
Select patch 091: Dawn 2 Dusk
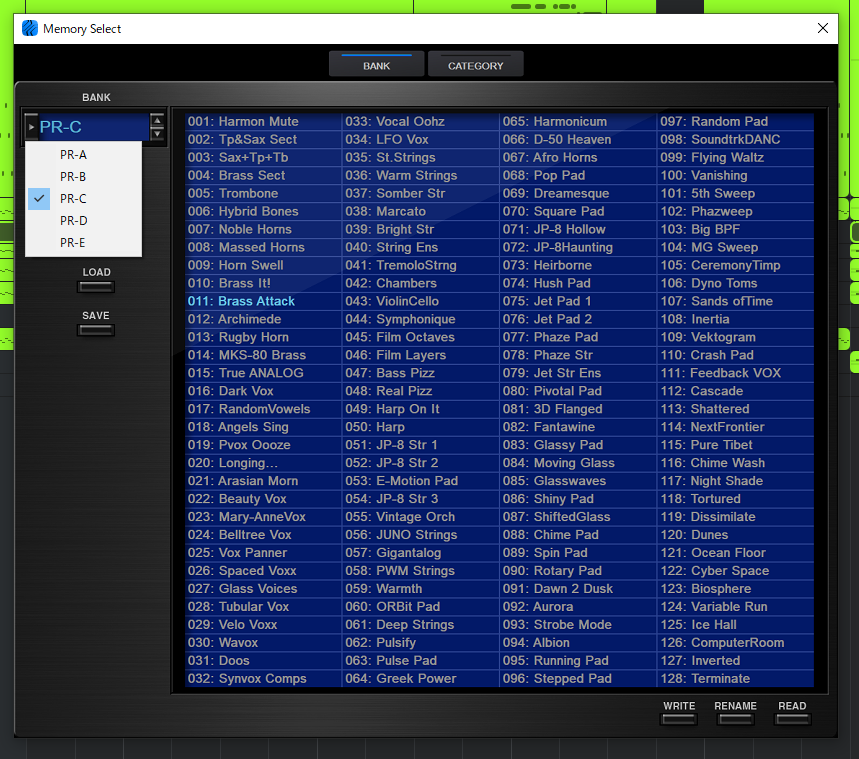coord(578,589)
